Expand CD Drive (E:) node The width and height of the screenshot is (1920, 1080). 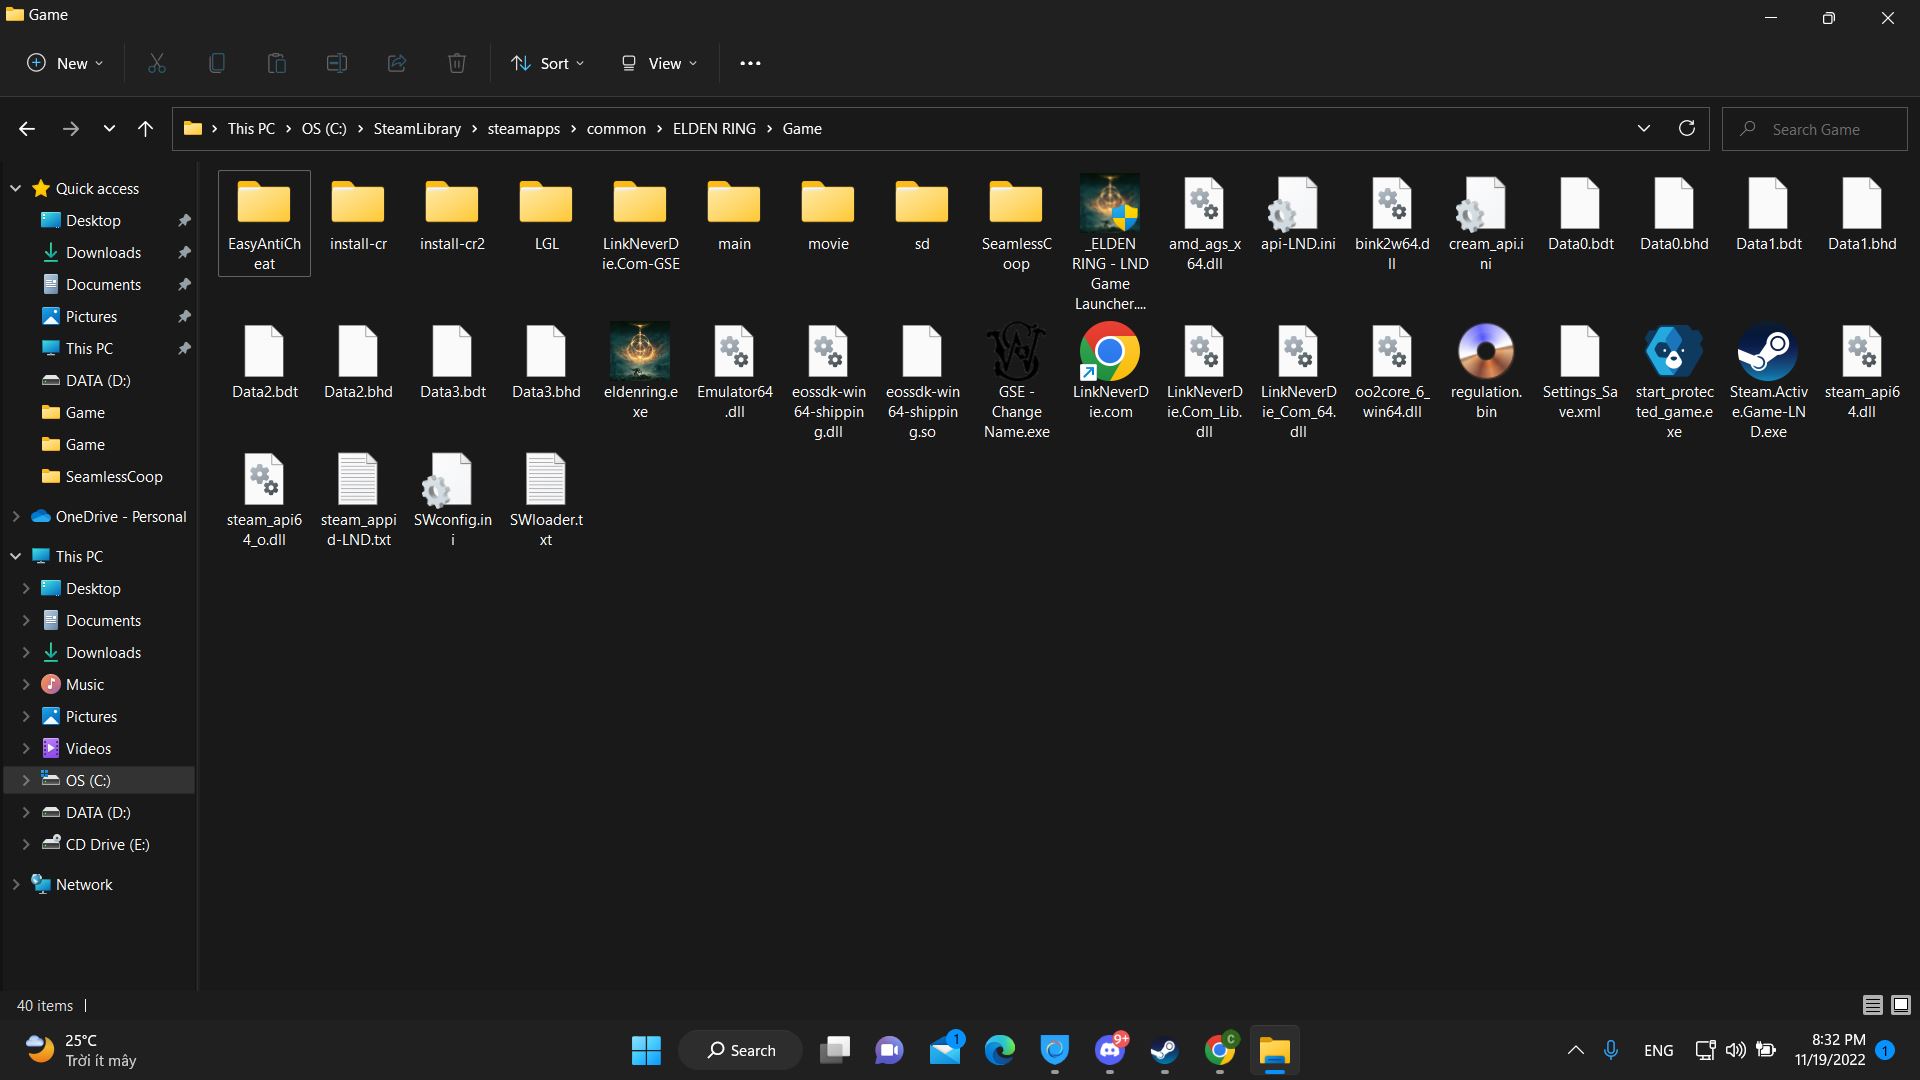(x=26, y=844)
